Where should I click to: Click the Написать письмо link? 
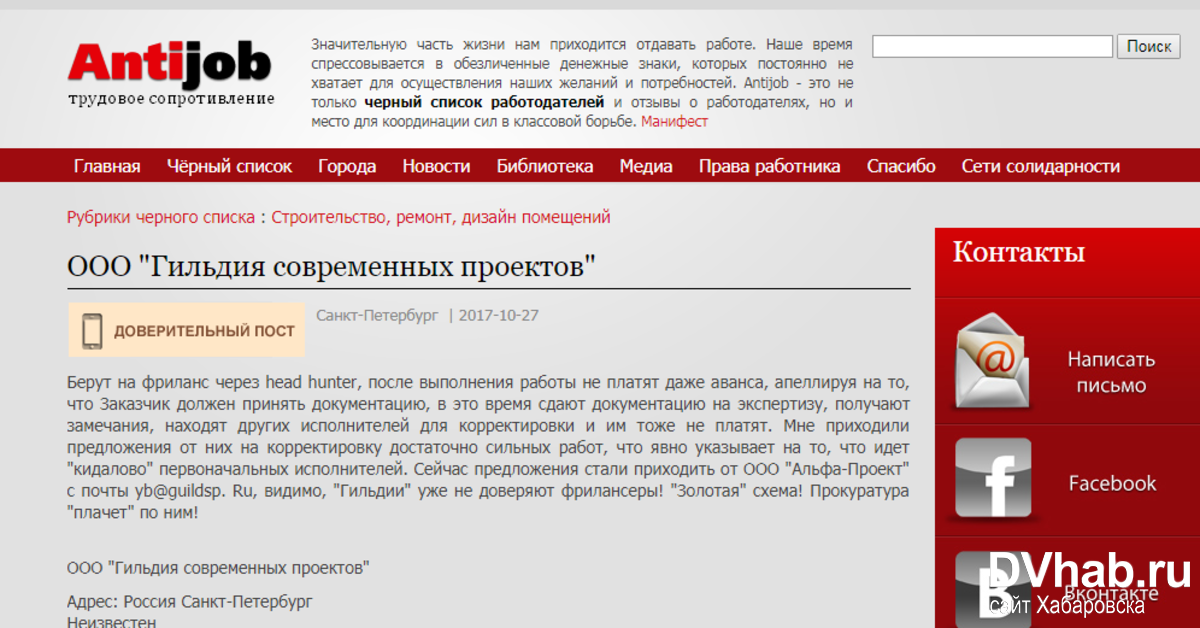[x=1111, y=372]
